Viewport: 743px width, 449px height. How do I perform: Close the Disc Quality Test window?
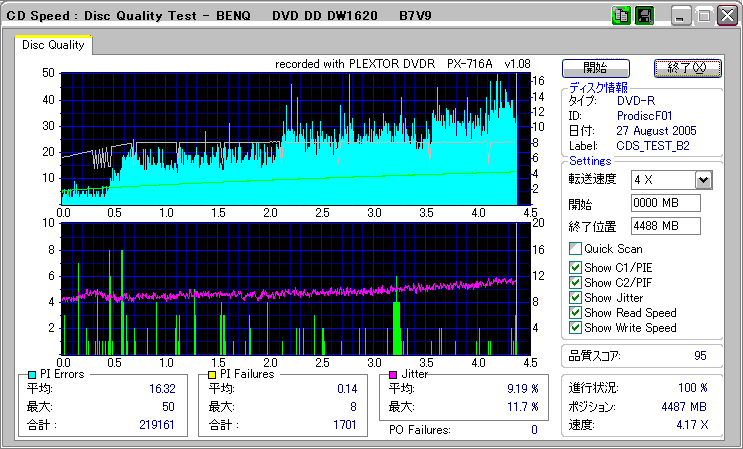tap(727, 15)
